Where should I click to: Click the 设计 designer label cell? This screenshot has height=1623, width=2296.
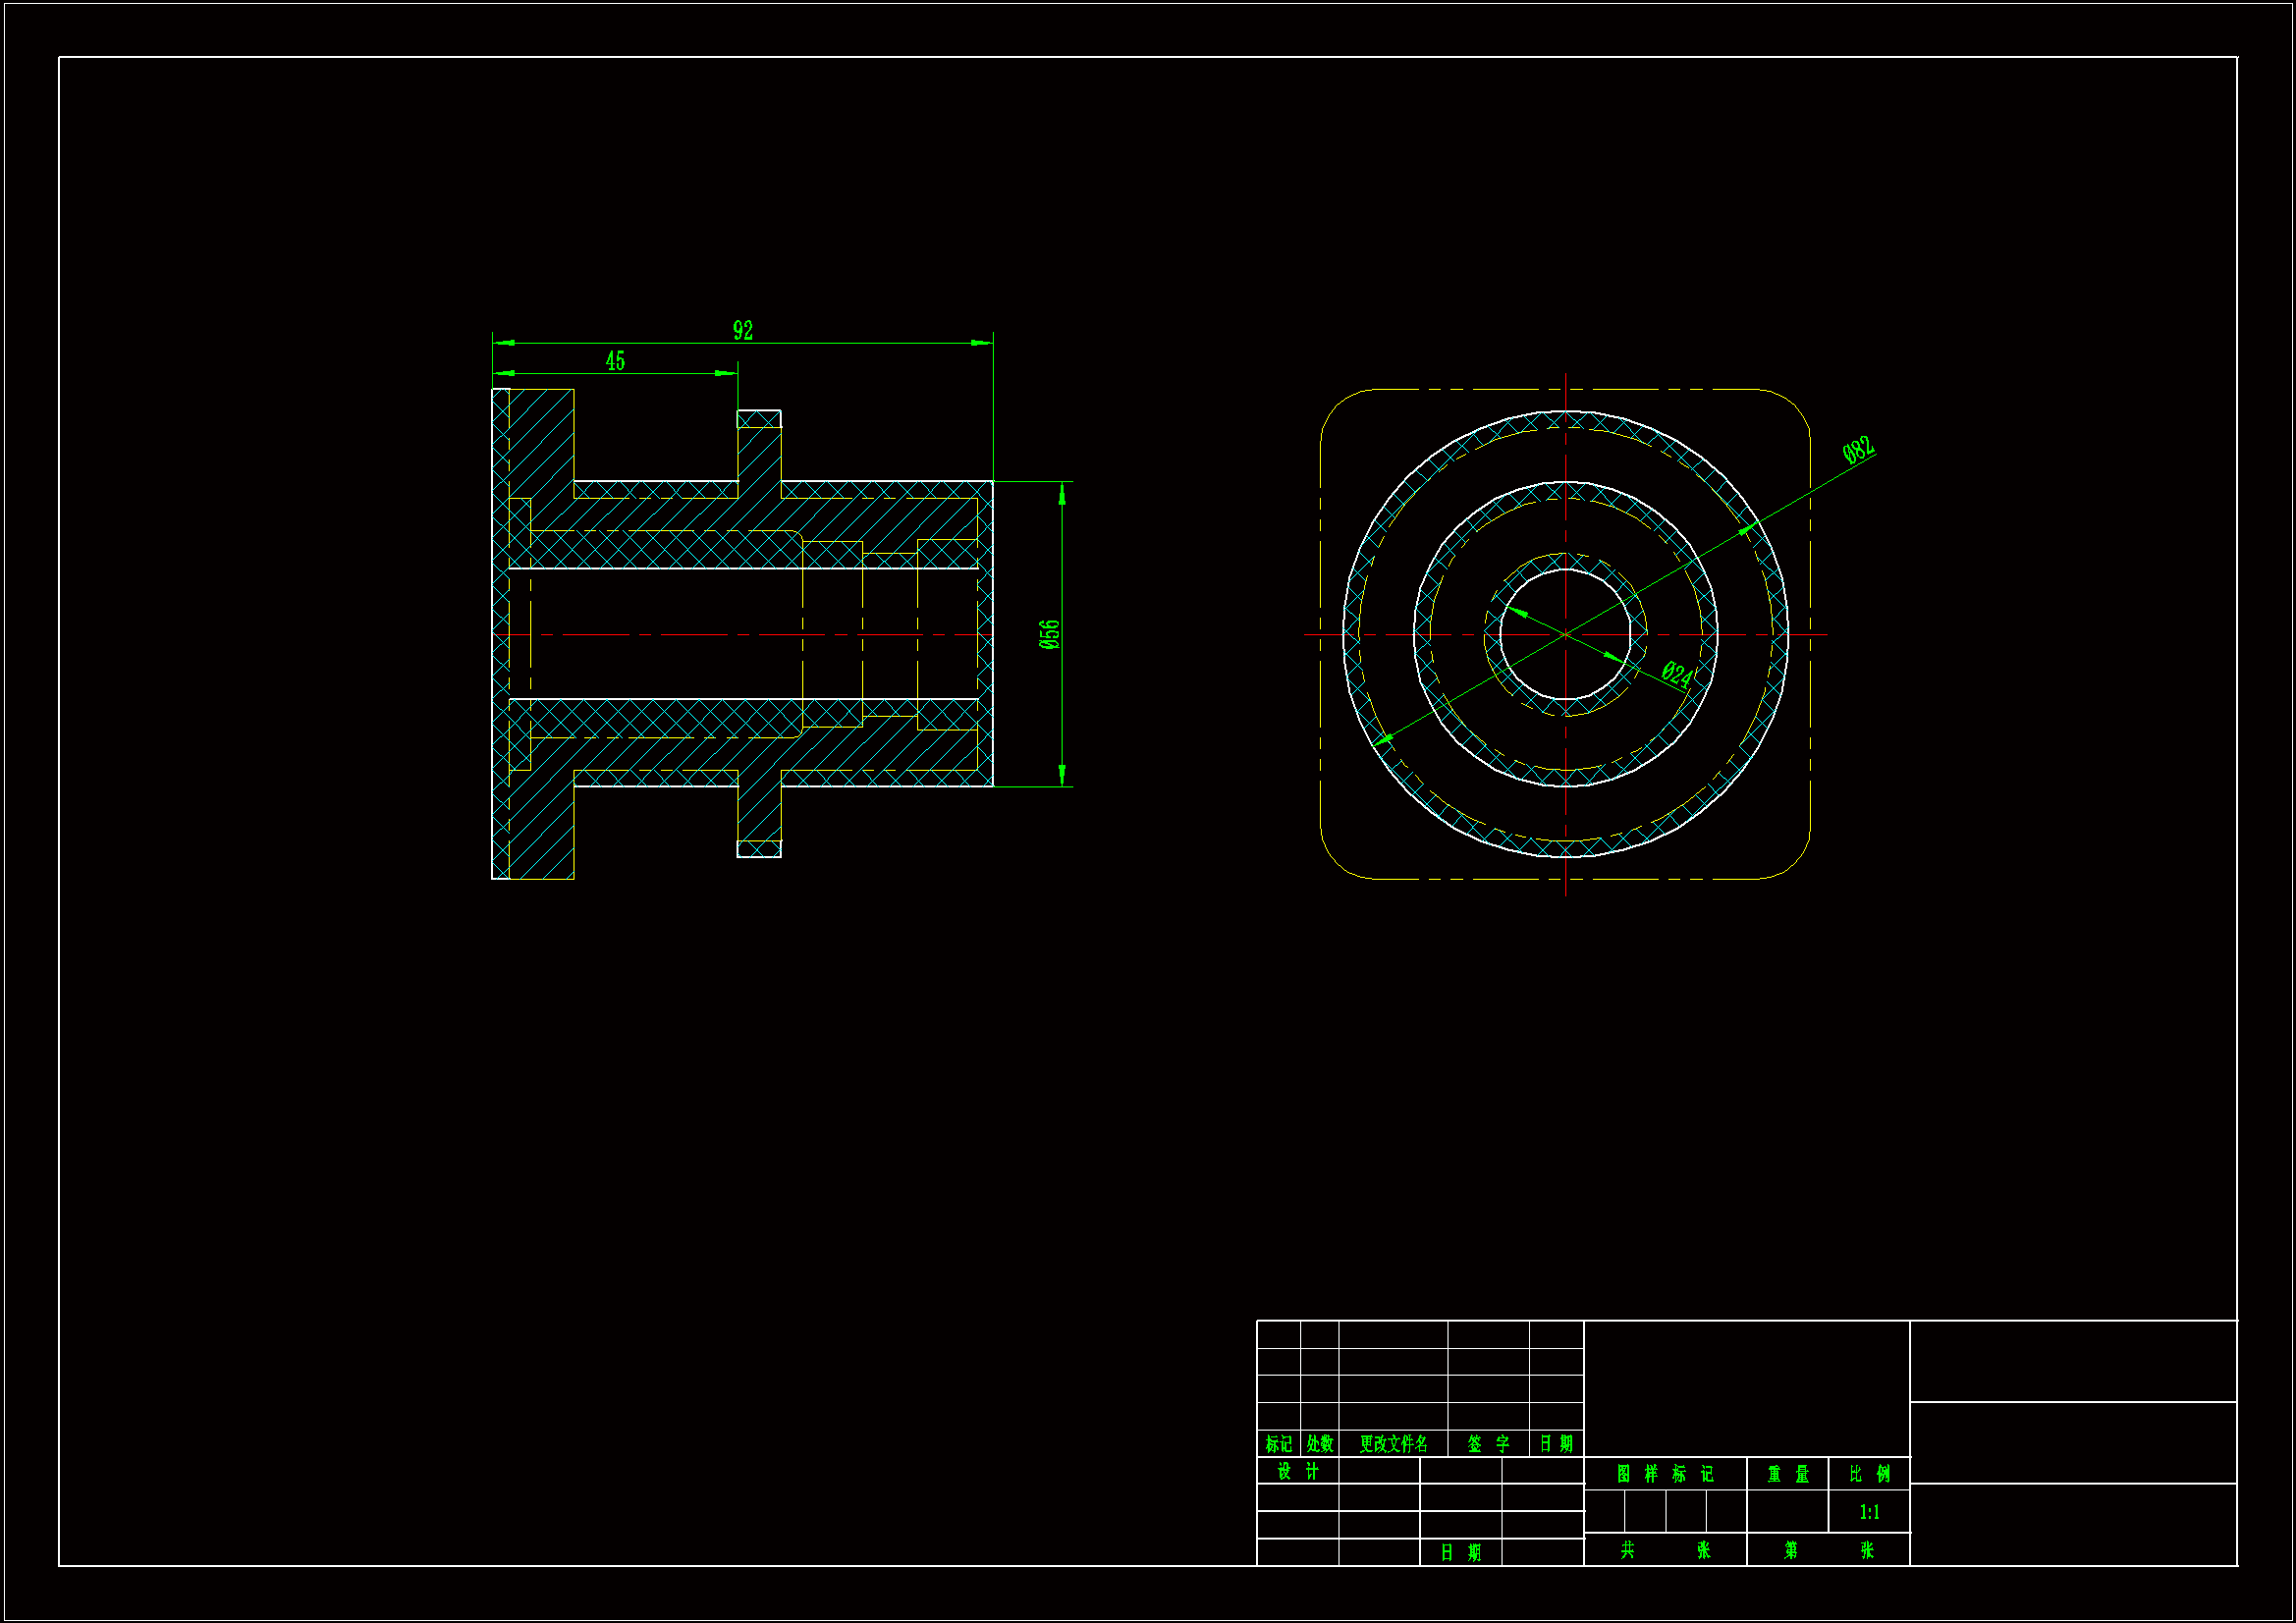tap(1298, 1471)
